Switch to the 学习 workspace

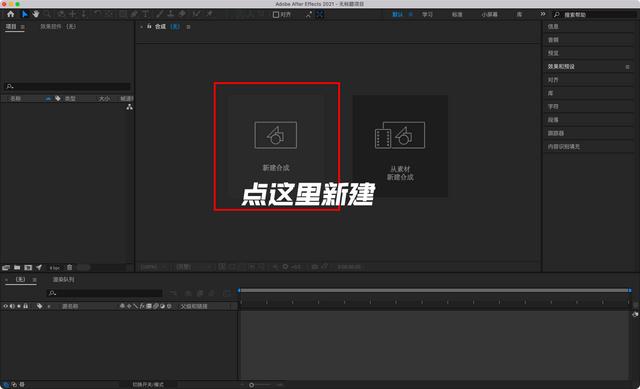pos(427,14)
